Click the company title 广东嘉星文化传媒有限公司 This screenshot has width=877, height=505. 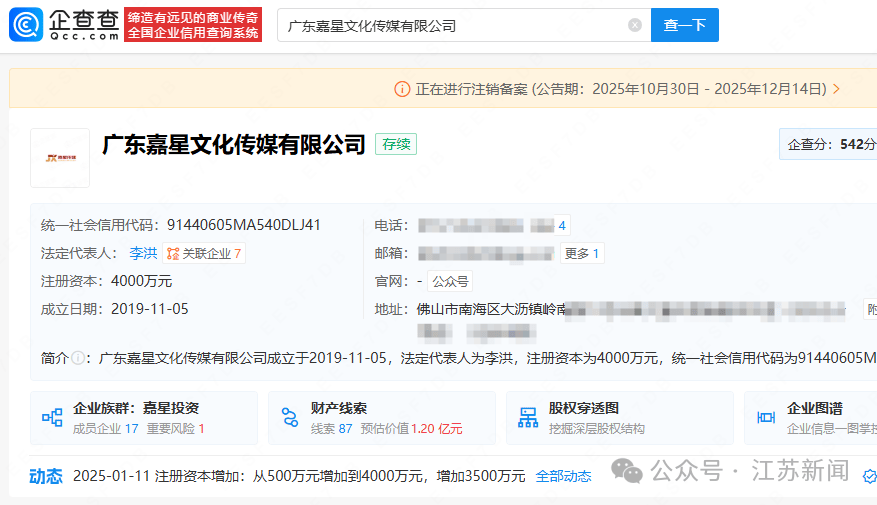[234, 145]
